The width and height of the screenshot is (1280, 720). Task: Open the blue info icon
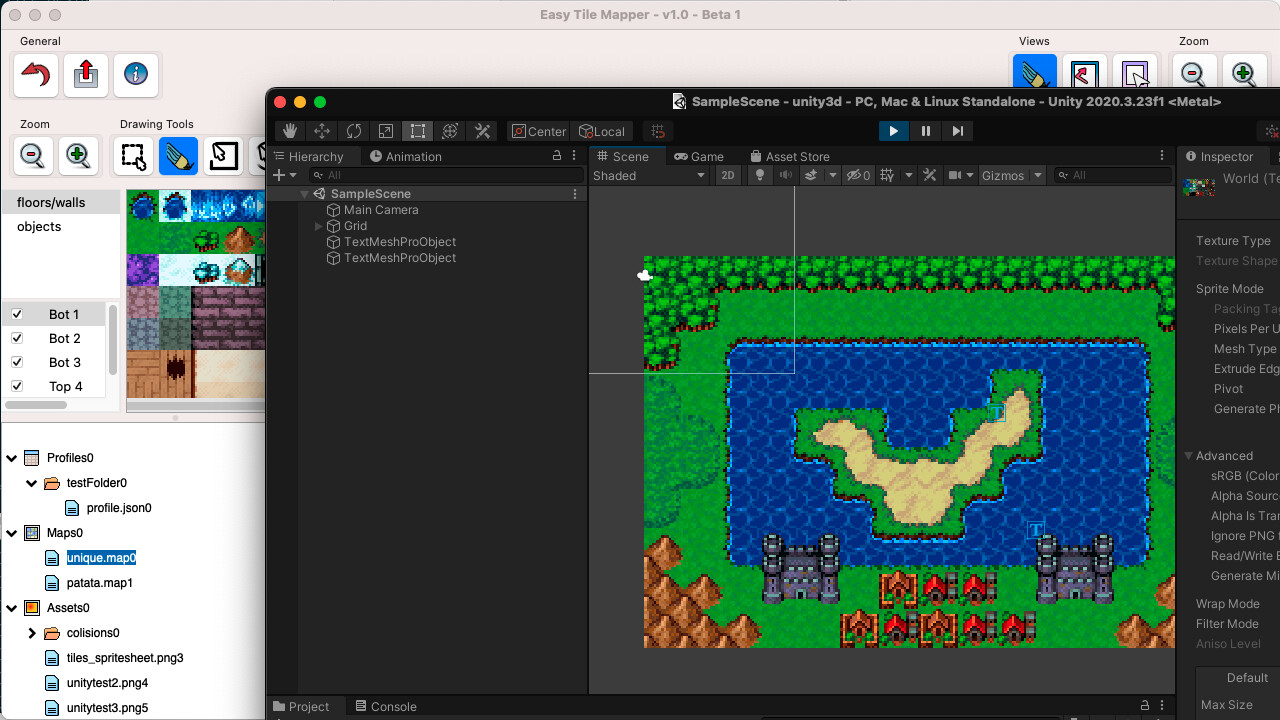tap(136, 75)
